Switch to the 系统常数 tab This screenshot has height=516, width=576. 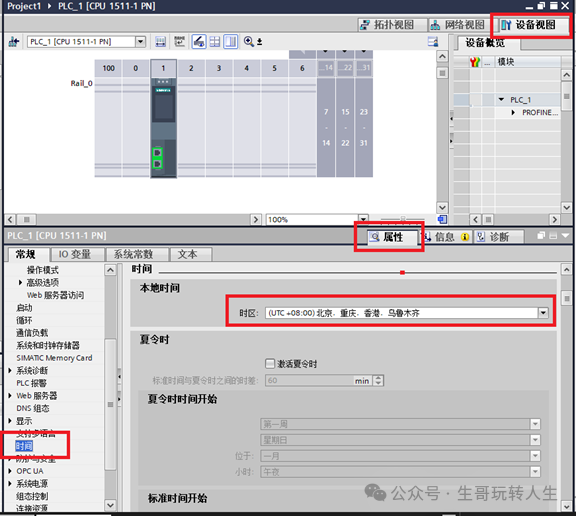coord(133,254)
